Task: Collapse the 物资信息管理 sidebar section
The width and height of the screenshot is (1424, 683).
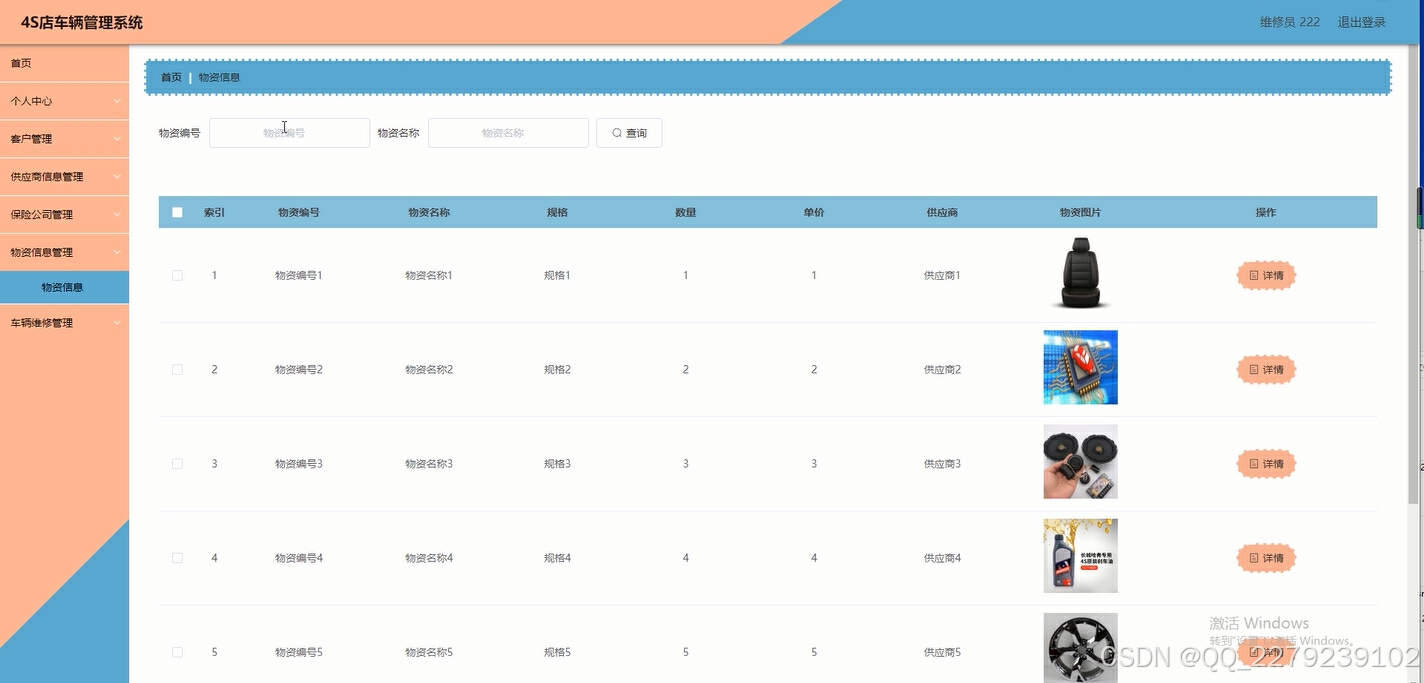Action: point(64,252)
